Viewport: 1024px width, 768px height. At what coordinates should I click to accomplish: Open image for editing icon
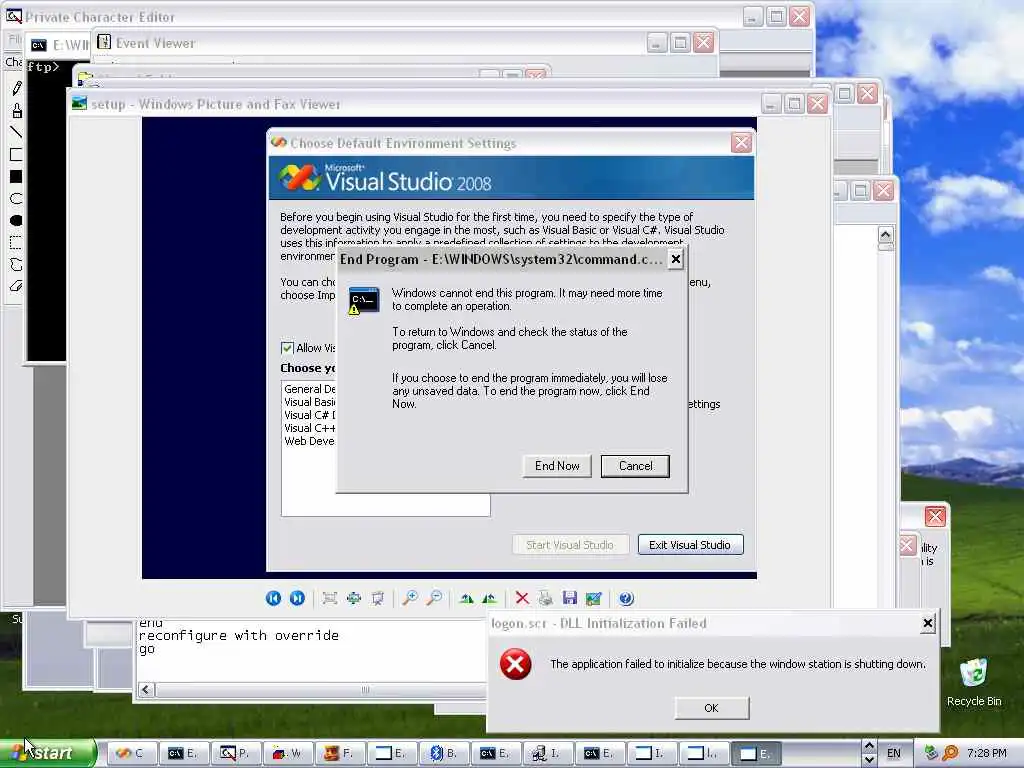click(593, 598)
